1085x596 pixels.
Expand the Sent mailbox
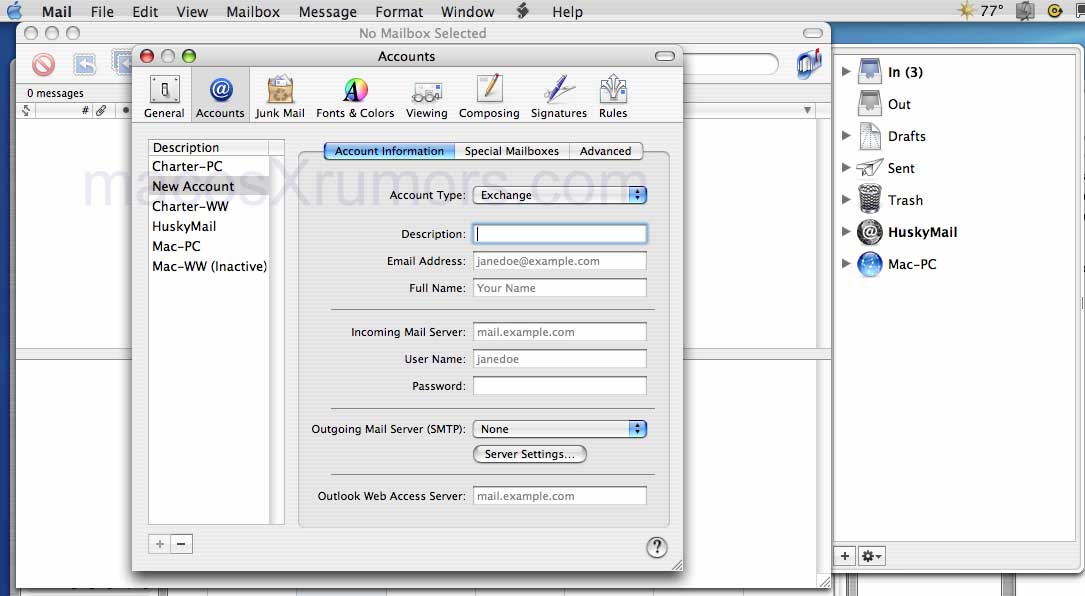point(846,168)
